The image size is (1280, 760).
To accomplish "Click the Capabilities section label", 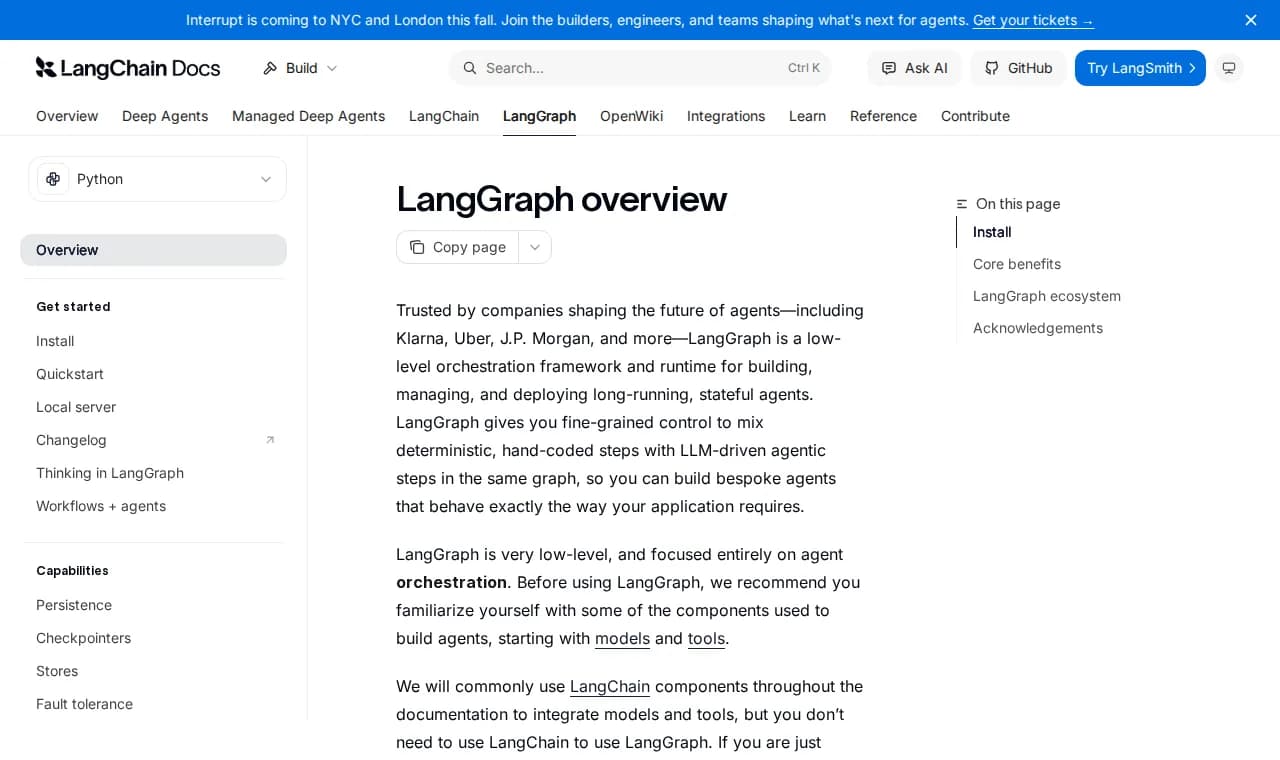I will [x=72, y=571].
